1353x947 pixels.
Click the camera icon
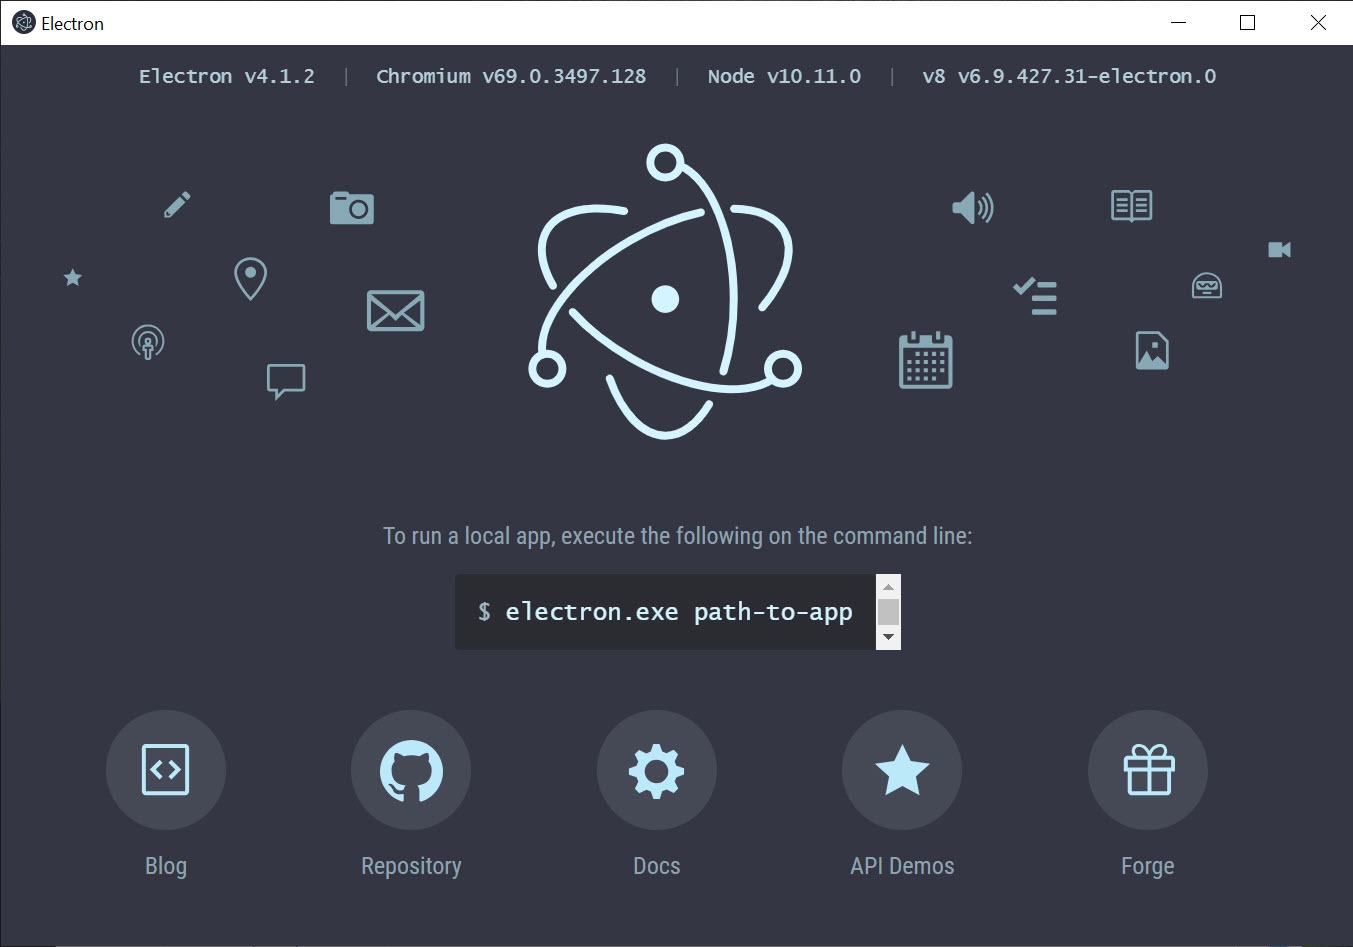click(x=352, y=208)
